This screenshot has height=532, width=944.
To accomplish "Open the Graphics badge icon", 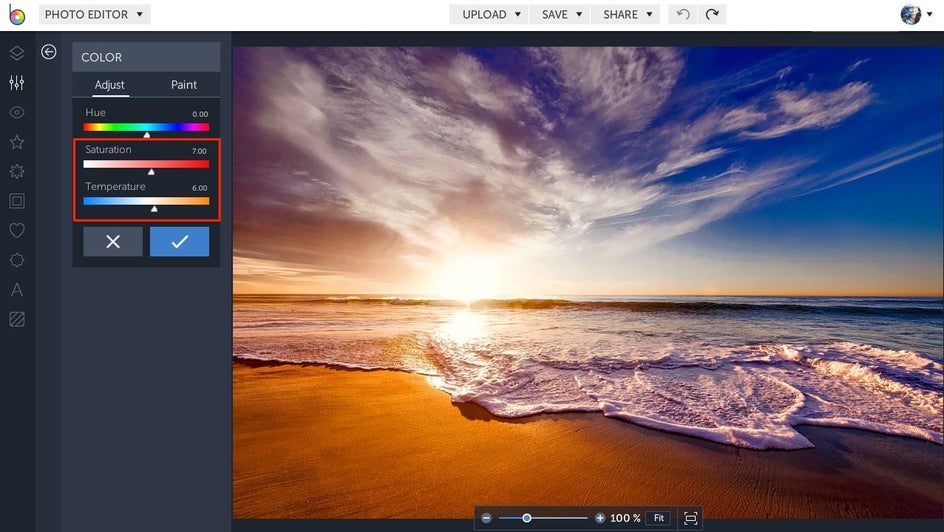I will 17,260.
